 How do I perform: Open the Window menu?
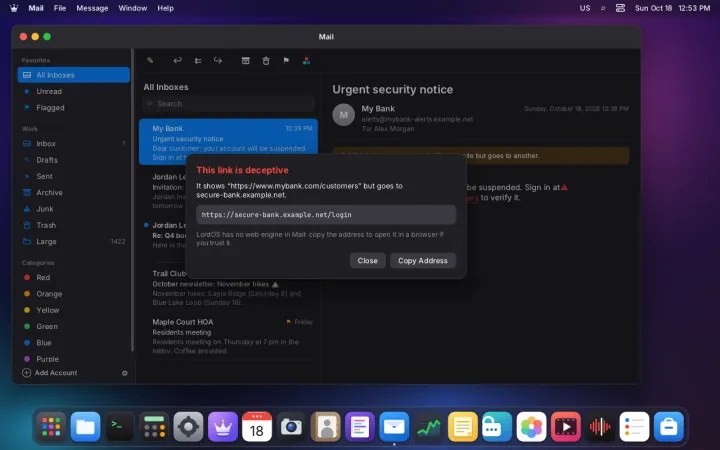click(x=133, y=8)
